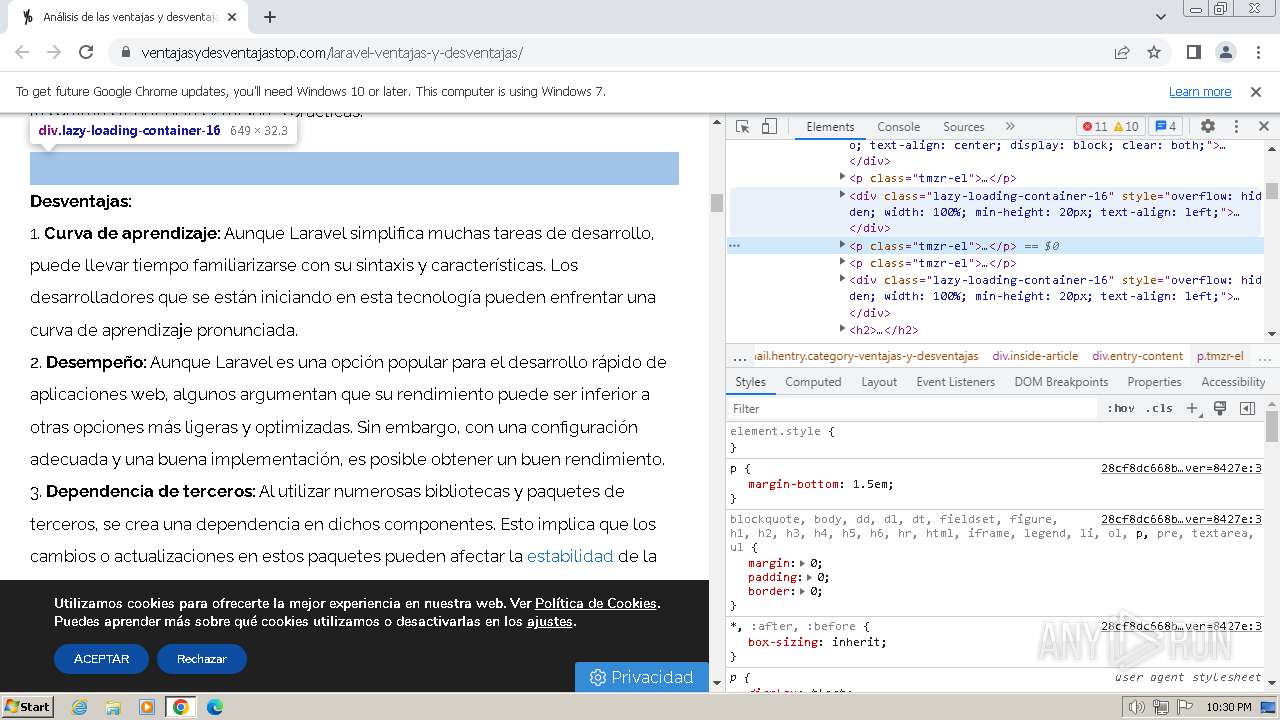The width and height of the screenshot is (1280, 720).
Task: Open the cookie ajustes link
Action: click(550, 621)
